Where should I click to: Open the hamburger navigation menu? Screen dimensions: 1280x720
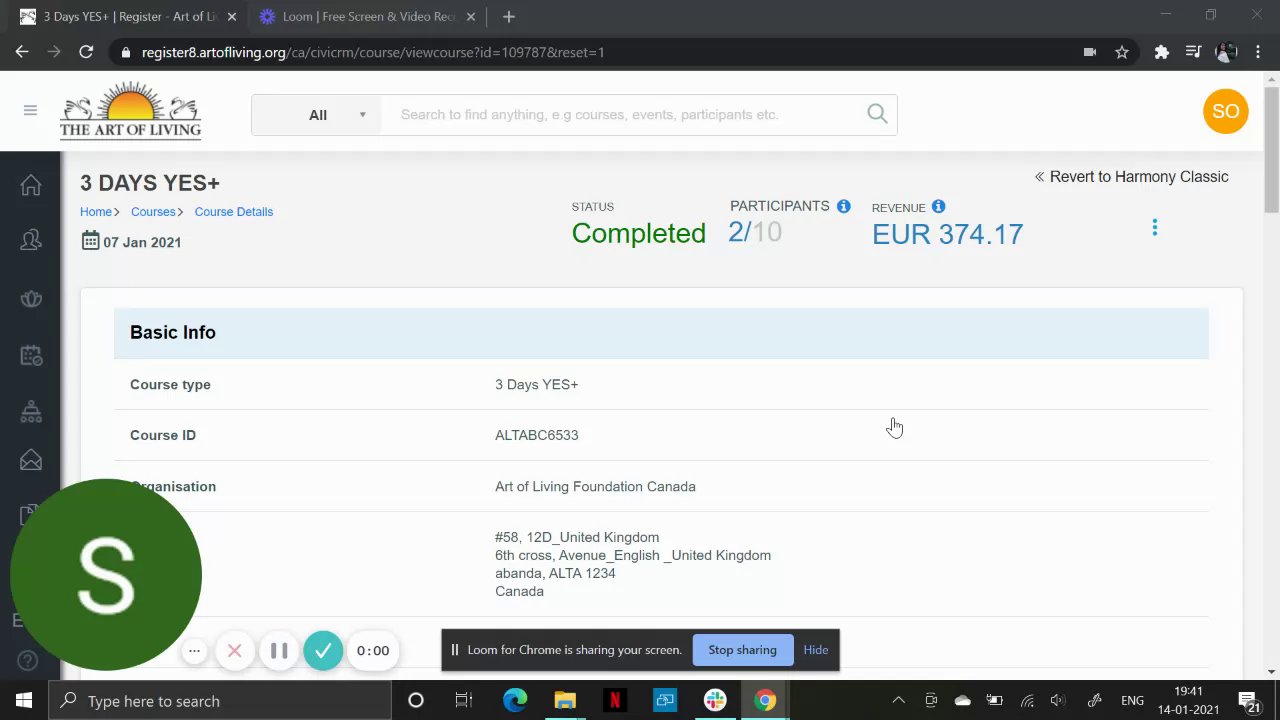pos(30,110)
